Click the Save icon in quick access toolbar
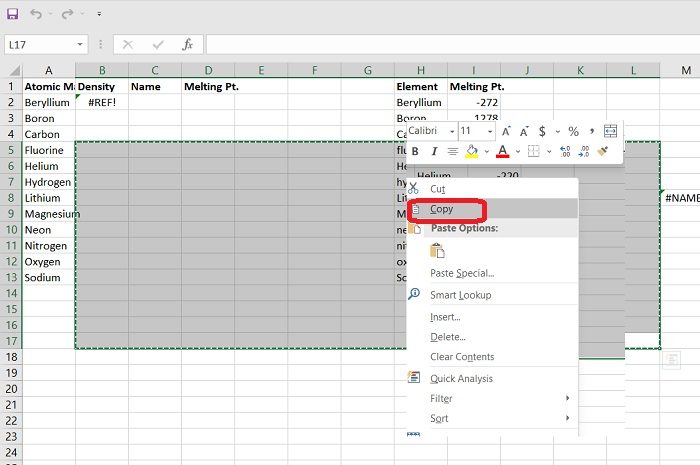Image resolution: width=700 pixels, height=465 pixels. coord(12,14)
